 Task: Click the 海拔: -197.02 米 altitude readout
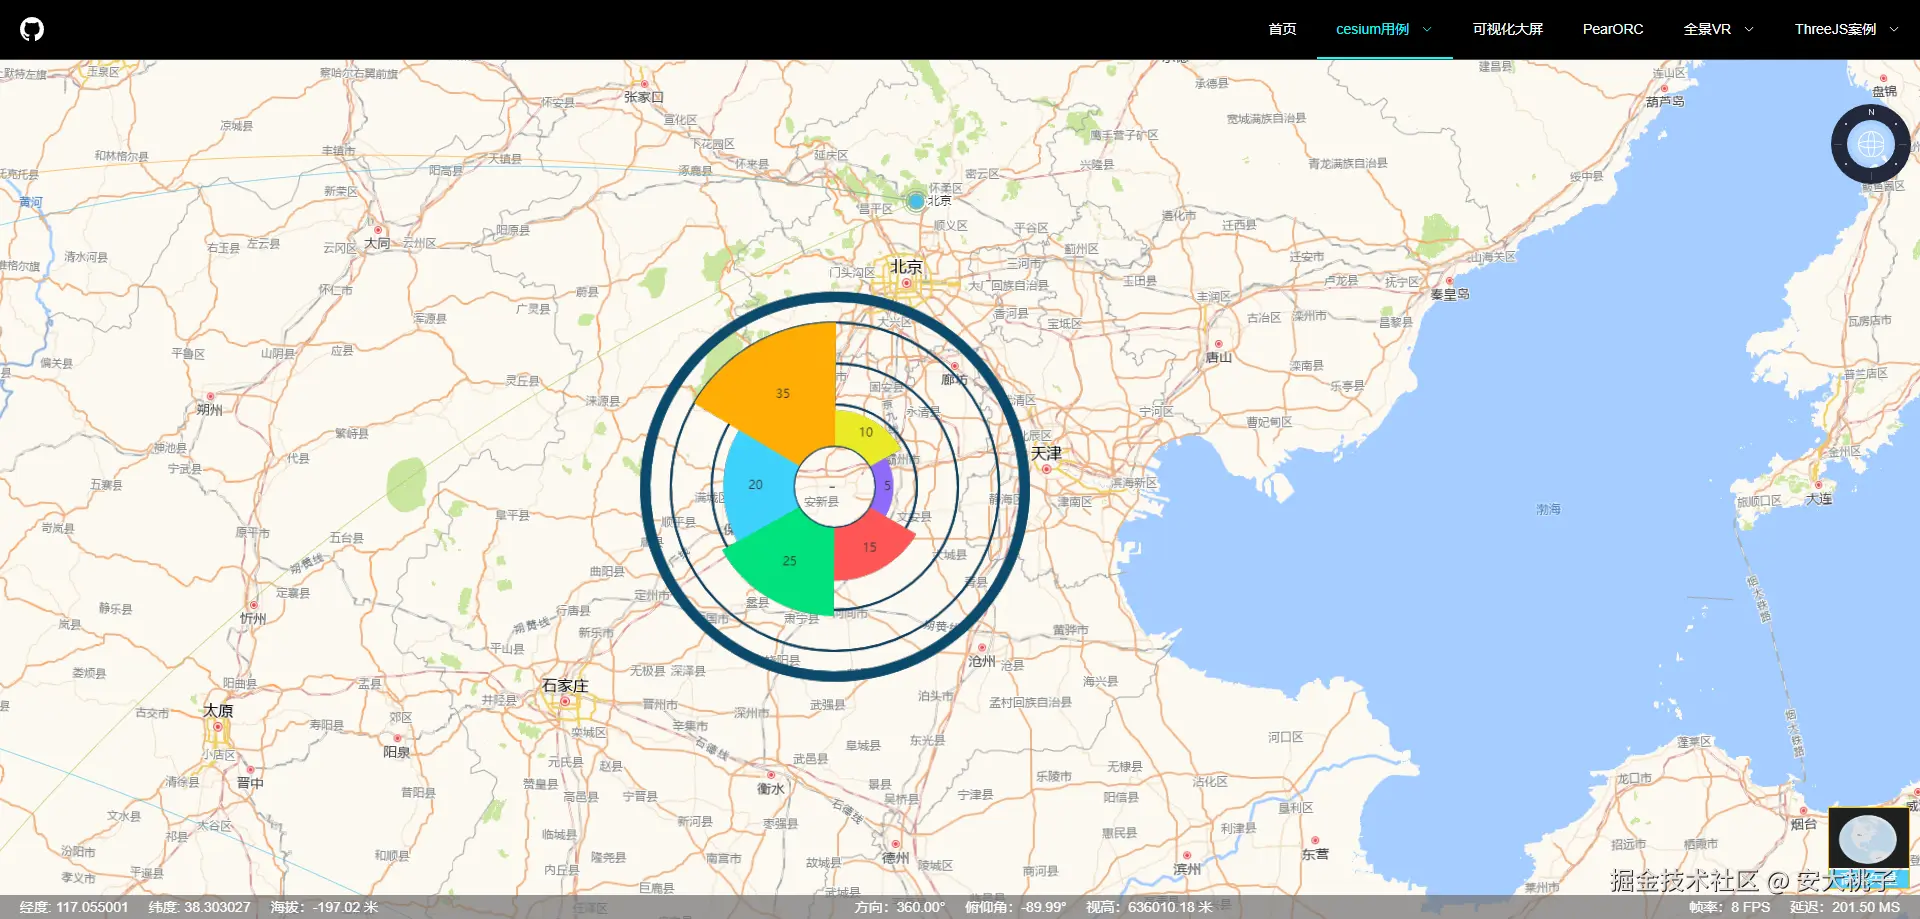(x=324, y=907)
